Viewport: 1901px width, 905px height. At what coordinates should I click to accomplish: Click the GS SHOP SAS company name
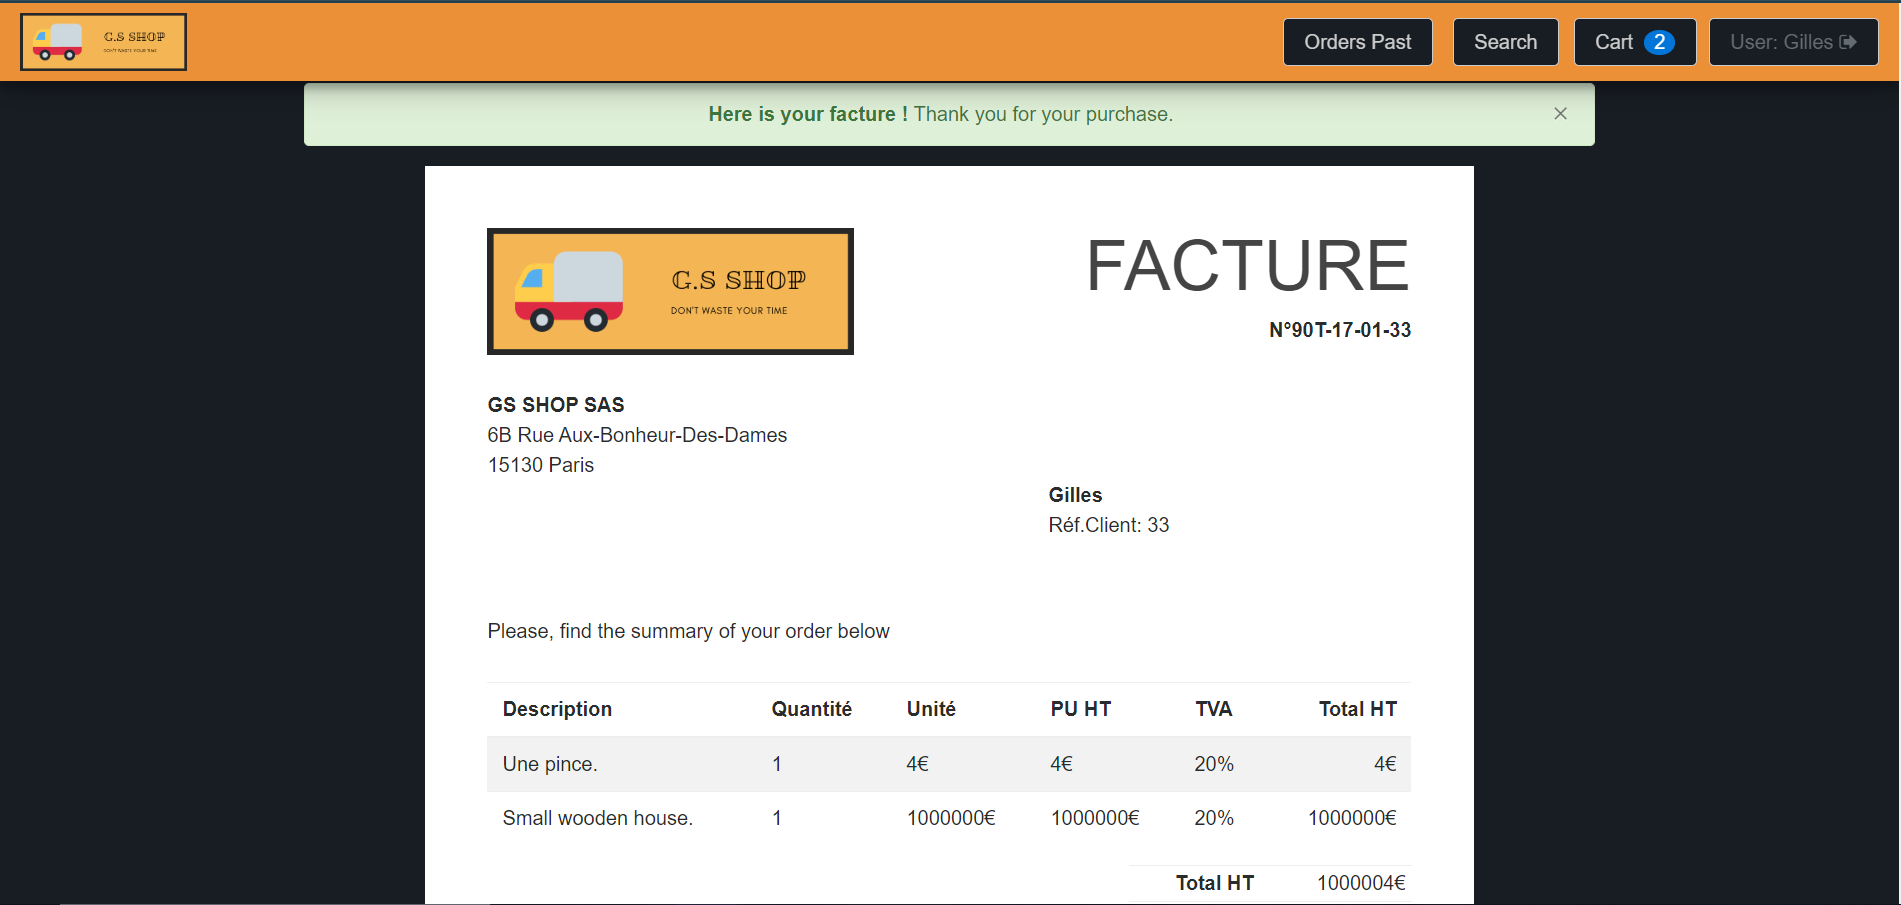(556, 405)
